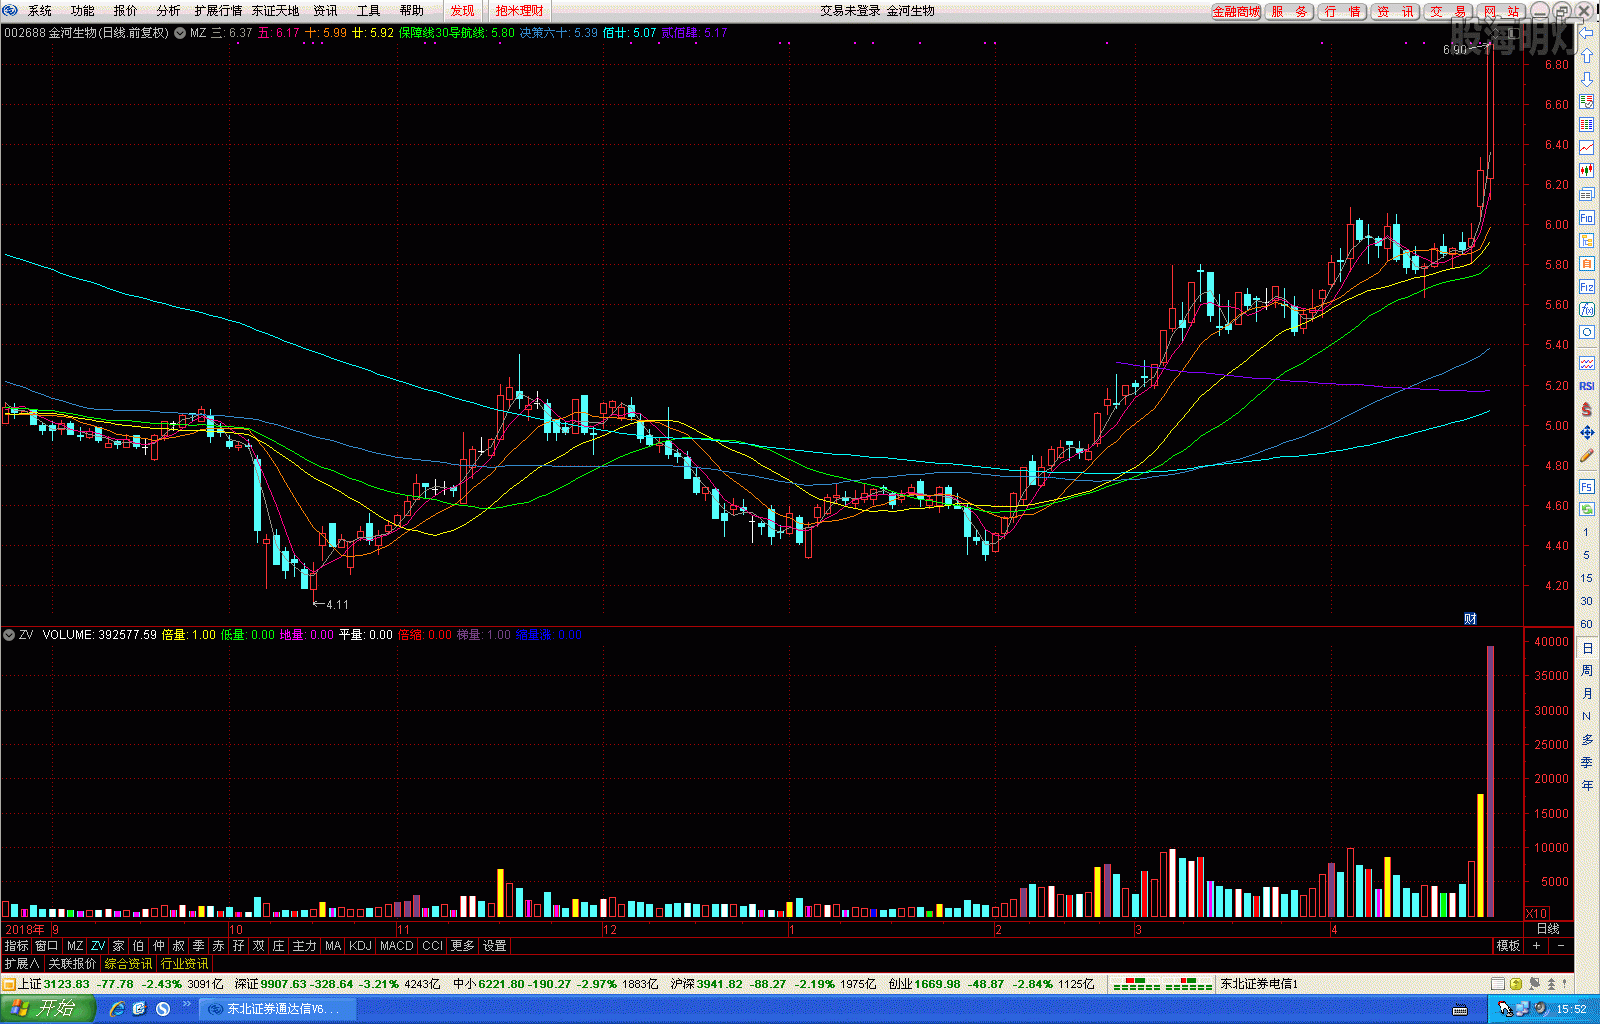Click the minus zoom-out chart button

pos(1560,945)
